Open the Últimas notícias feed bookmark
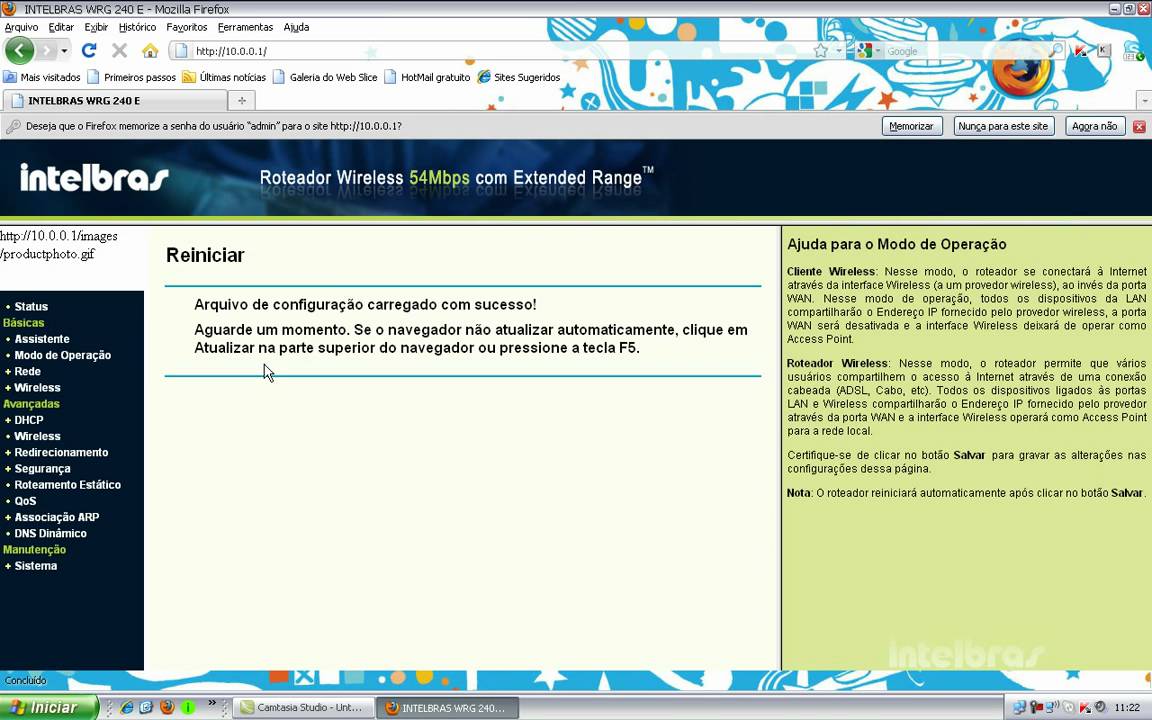 tap(224, 77)
